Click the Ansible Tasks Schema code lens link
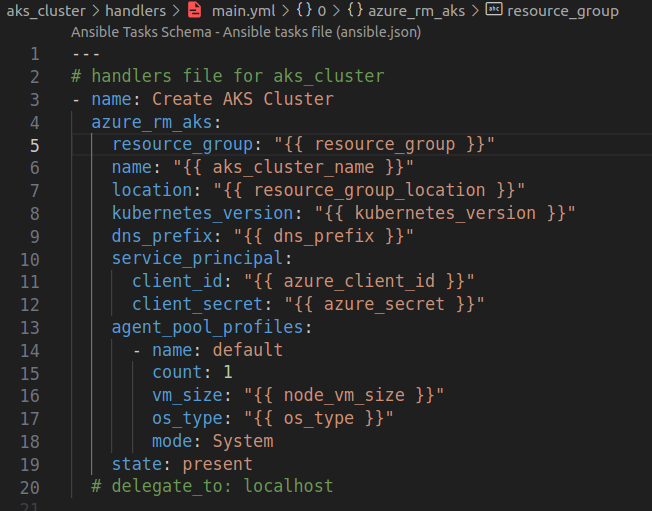This screenshot has width=652, height=511. (246, 32)
